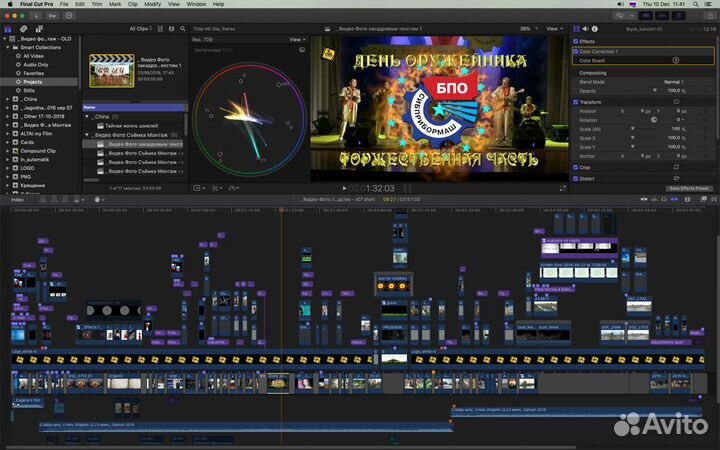Uncheck the Color Correction 1 checkbox
This screenshot has width=720, height=450.
tap(576, 51)
